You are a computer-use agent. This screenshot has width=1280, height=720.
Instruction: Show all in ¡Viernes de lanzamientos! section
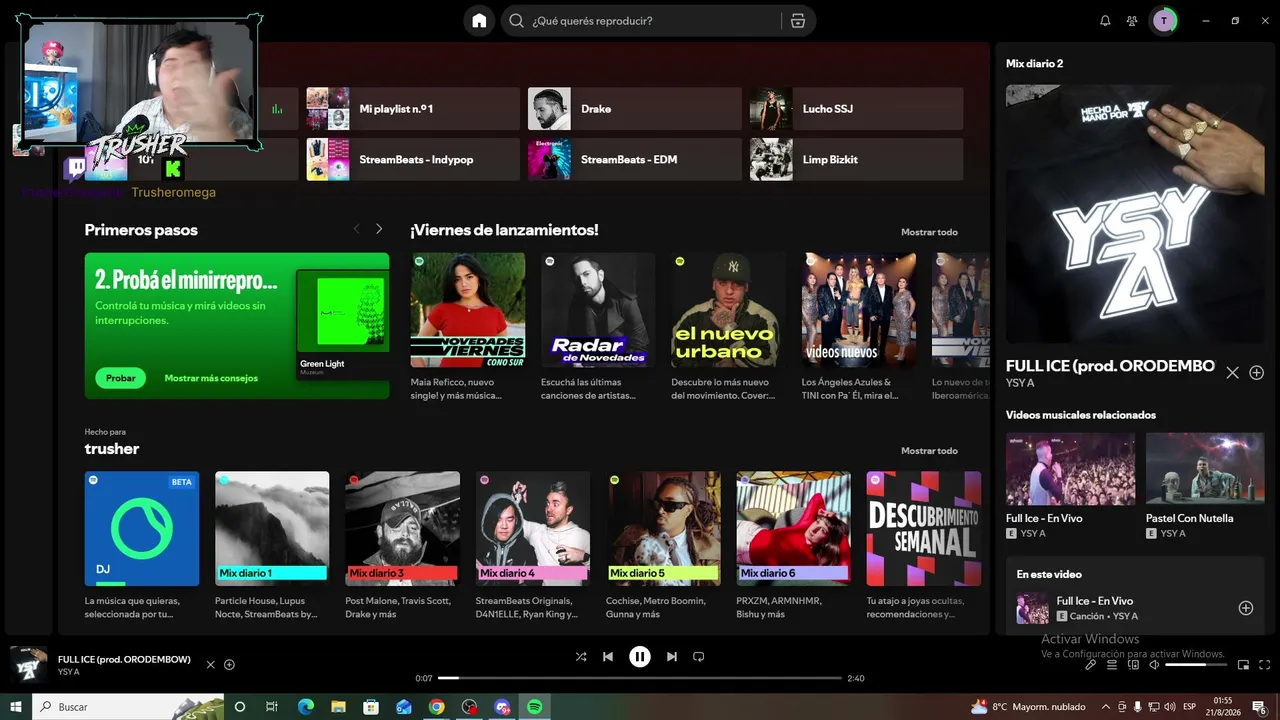pos(929,232)
